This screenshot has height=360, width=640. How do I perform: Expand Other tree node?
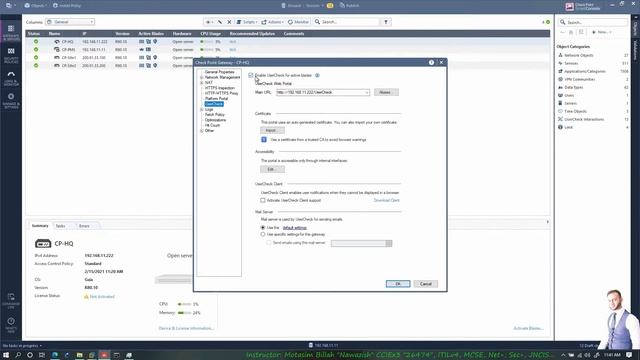point(202,131)
